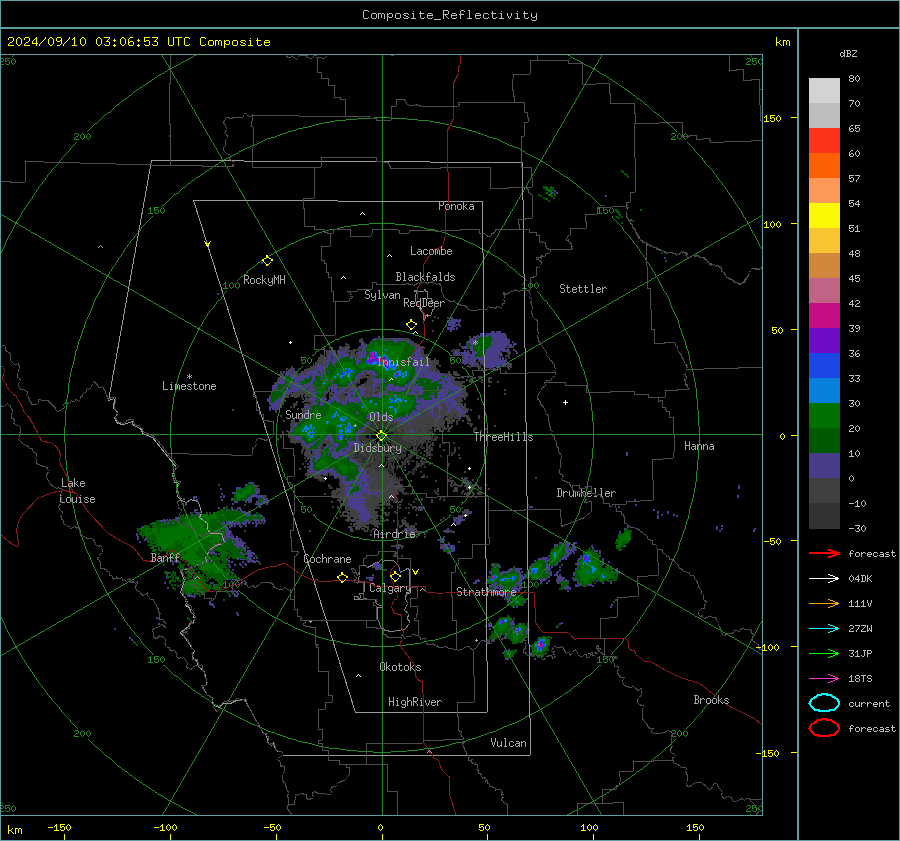Image resolution: width=900 pixels, height=841 pixels.
Task: Click the magenta 18TS arrow legend icon
Action: [x=824, y=679]
